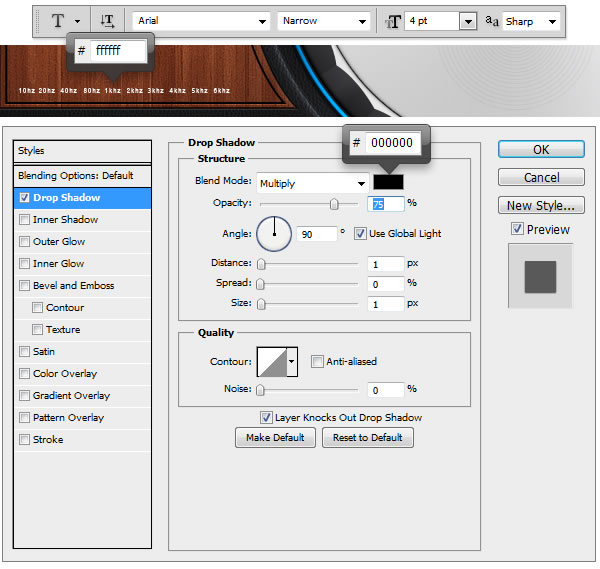The width and height of the screenshot is (600, 569).
Task: Select the Inner Shadow style row
Action: [x=82, y=220]
